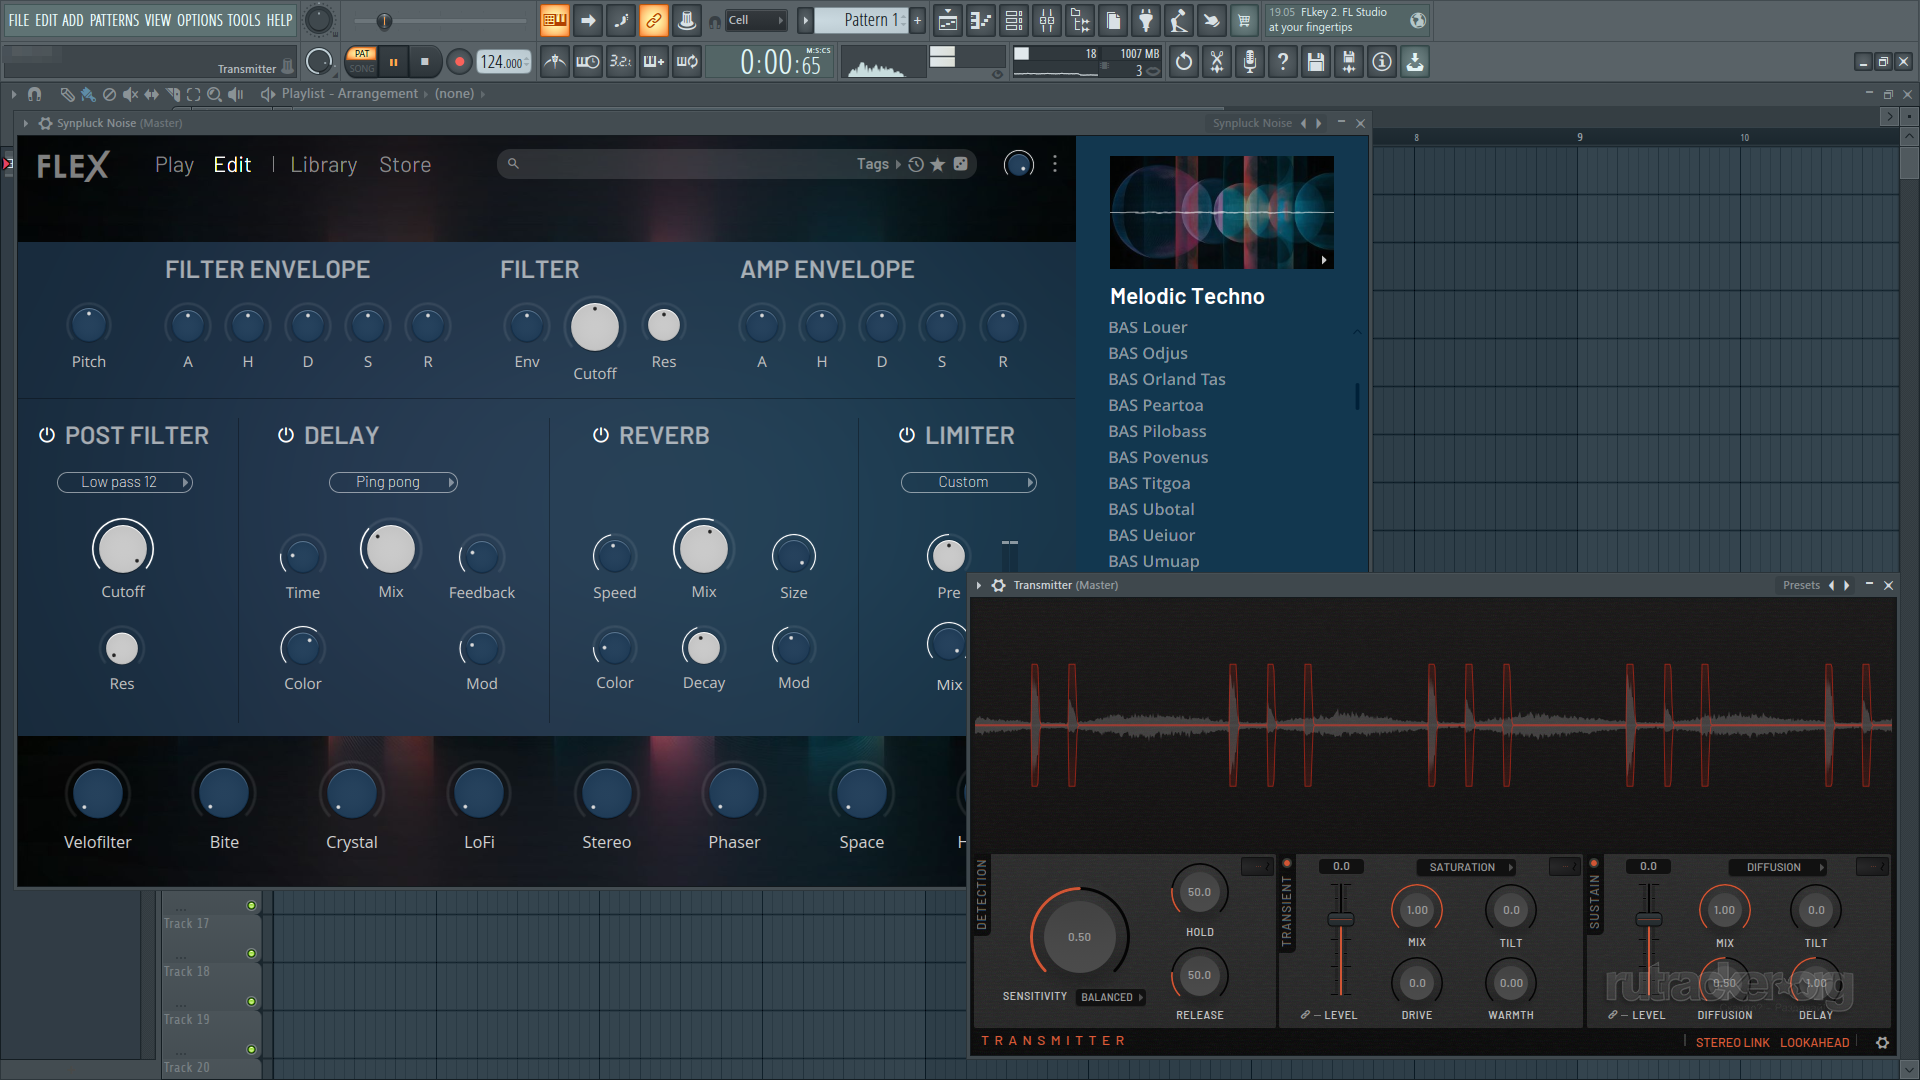Click the main pitch slider handle

(384, 20)
